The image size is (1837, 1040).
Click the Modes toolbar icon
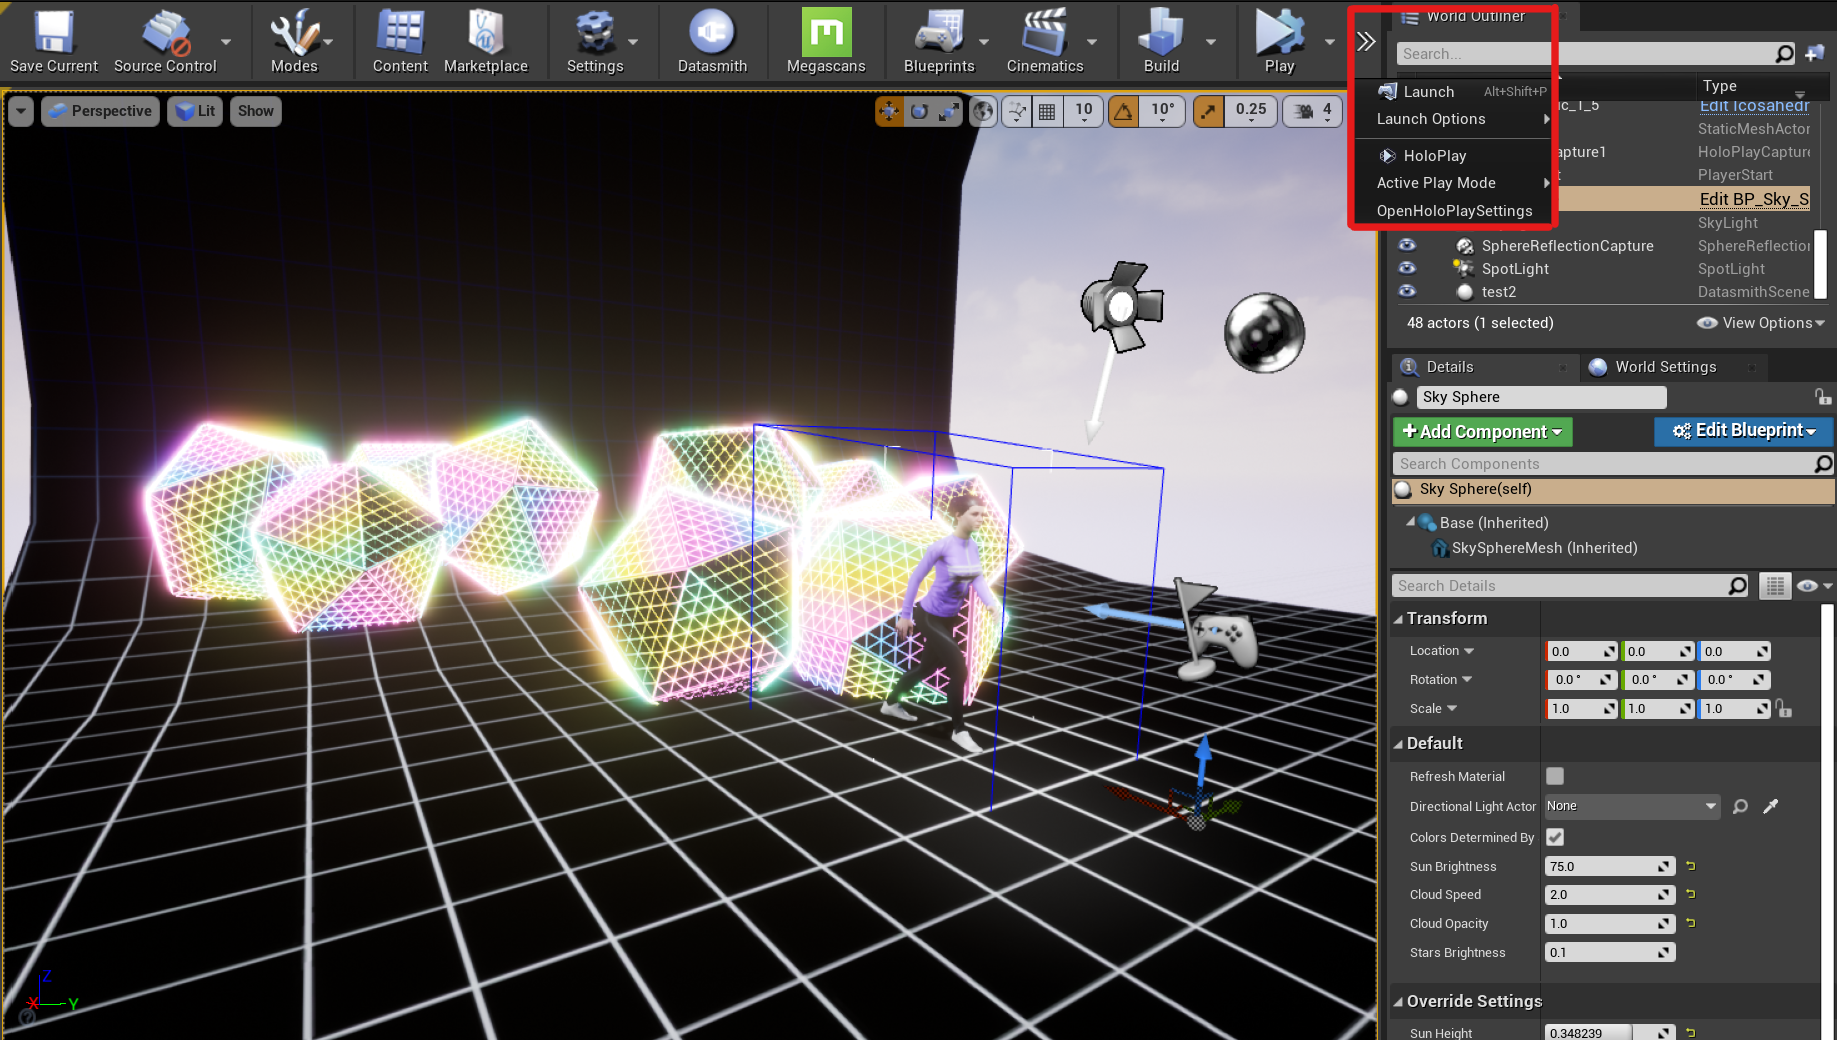294,34
